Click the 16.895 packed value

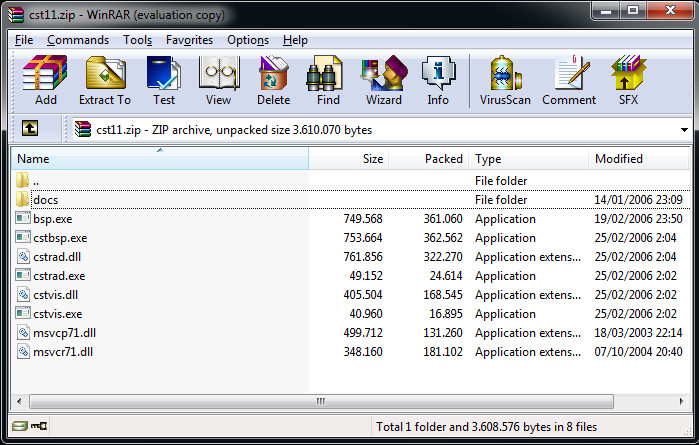[446, 314]
